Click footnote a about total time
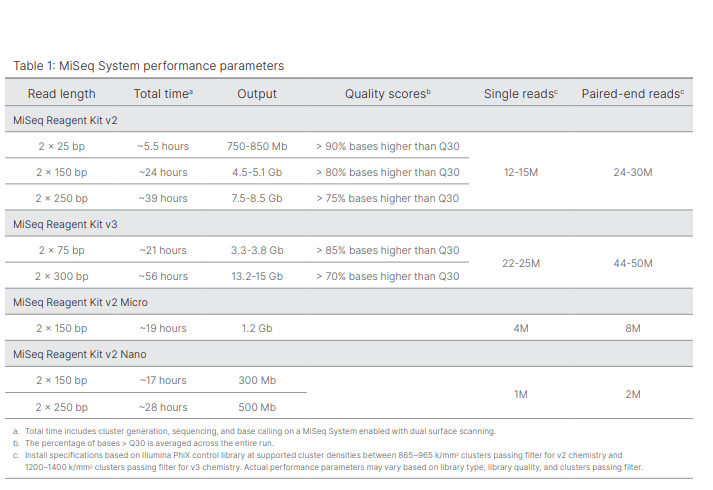Screen dimensions: 713x490 [255, 431]
